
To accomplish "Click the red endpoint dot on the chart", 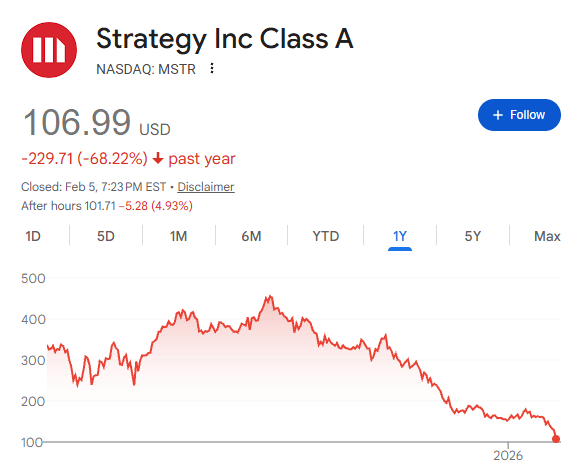I will tap(556, 439).
